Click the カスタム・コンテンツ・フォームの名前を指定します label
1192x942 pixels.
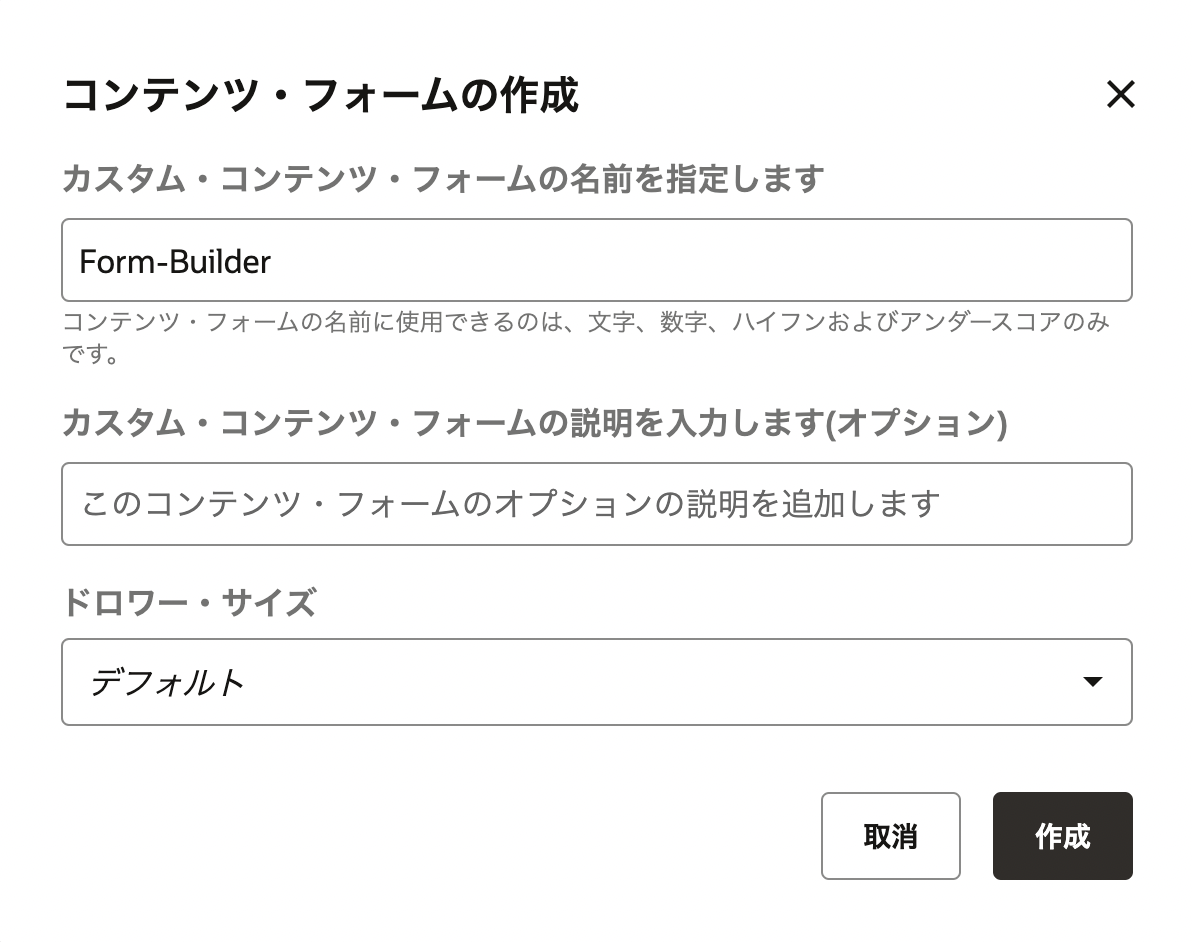tap(442, 180)
